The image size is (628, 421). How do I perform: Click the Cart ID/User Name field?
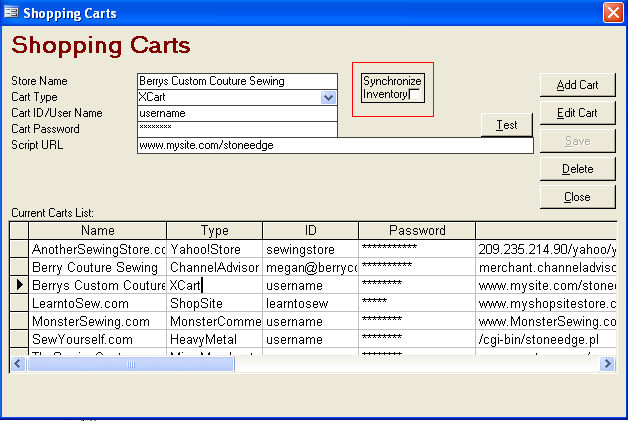(237, 113)
